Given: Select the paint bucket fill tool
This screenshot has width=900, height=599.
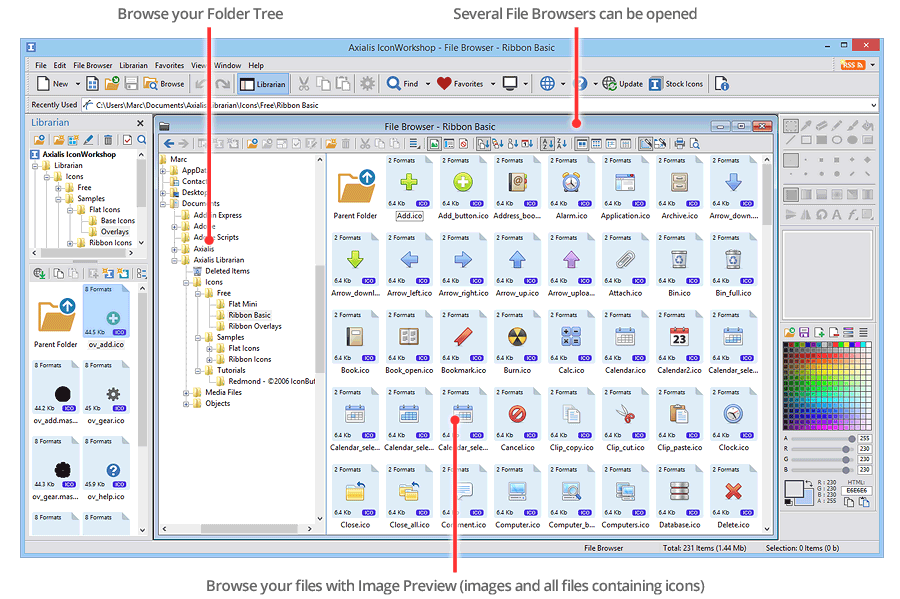Looking at the screenshot, I should click(x=867, y=125).
